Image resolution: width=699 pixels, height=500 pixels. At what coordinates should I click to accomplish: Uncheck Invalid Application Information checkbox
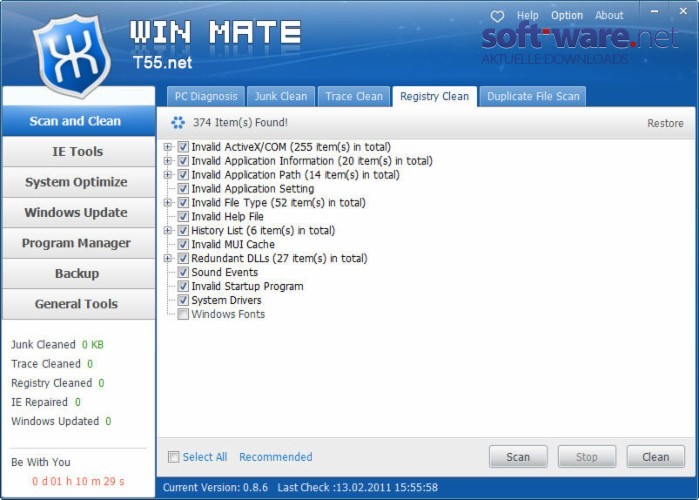pyautogui.click(x=183, y=160)
